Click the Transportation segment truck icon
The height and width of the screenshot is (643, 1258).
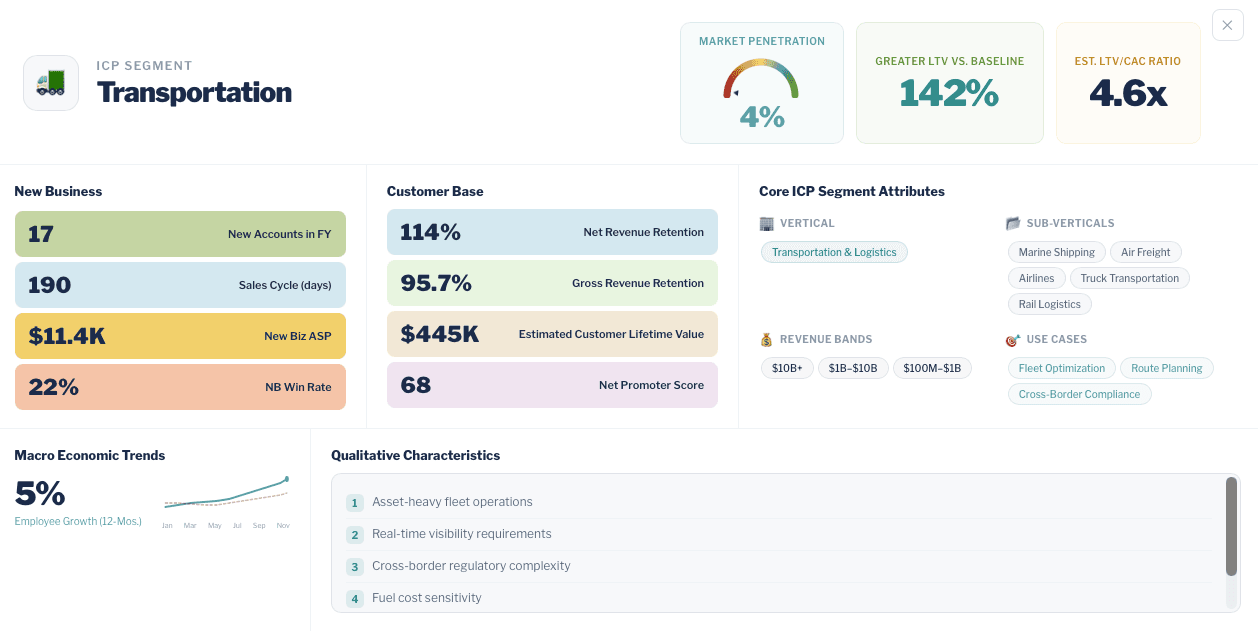[x=50, y=83]
